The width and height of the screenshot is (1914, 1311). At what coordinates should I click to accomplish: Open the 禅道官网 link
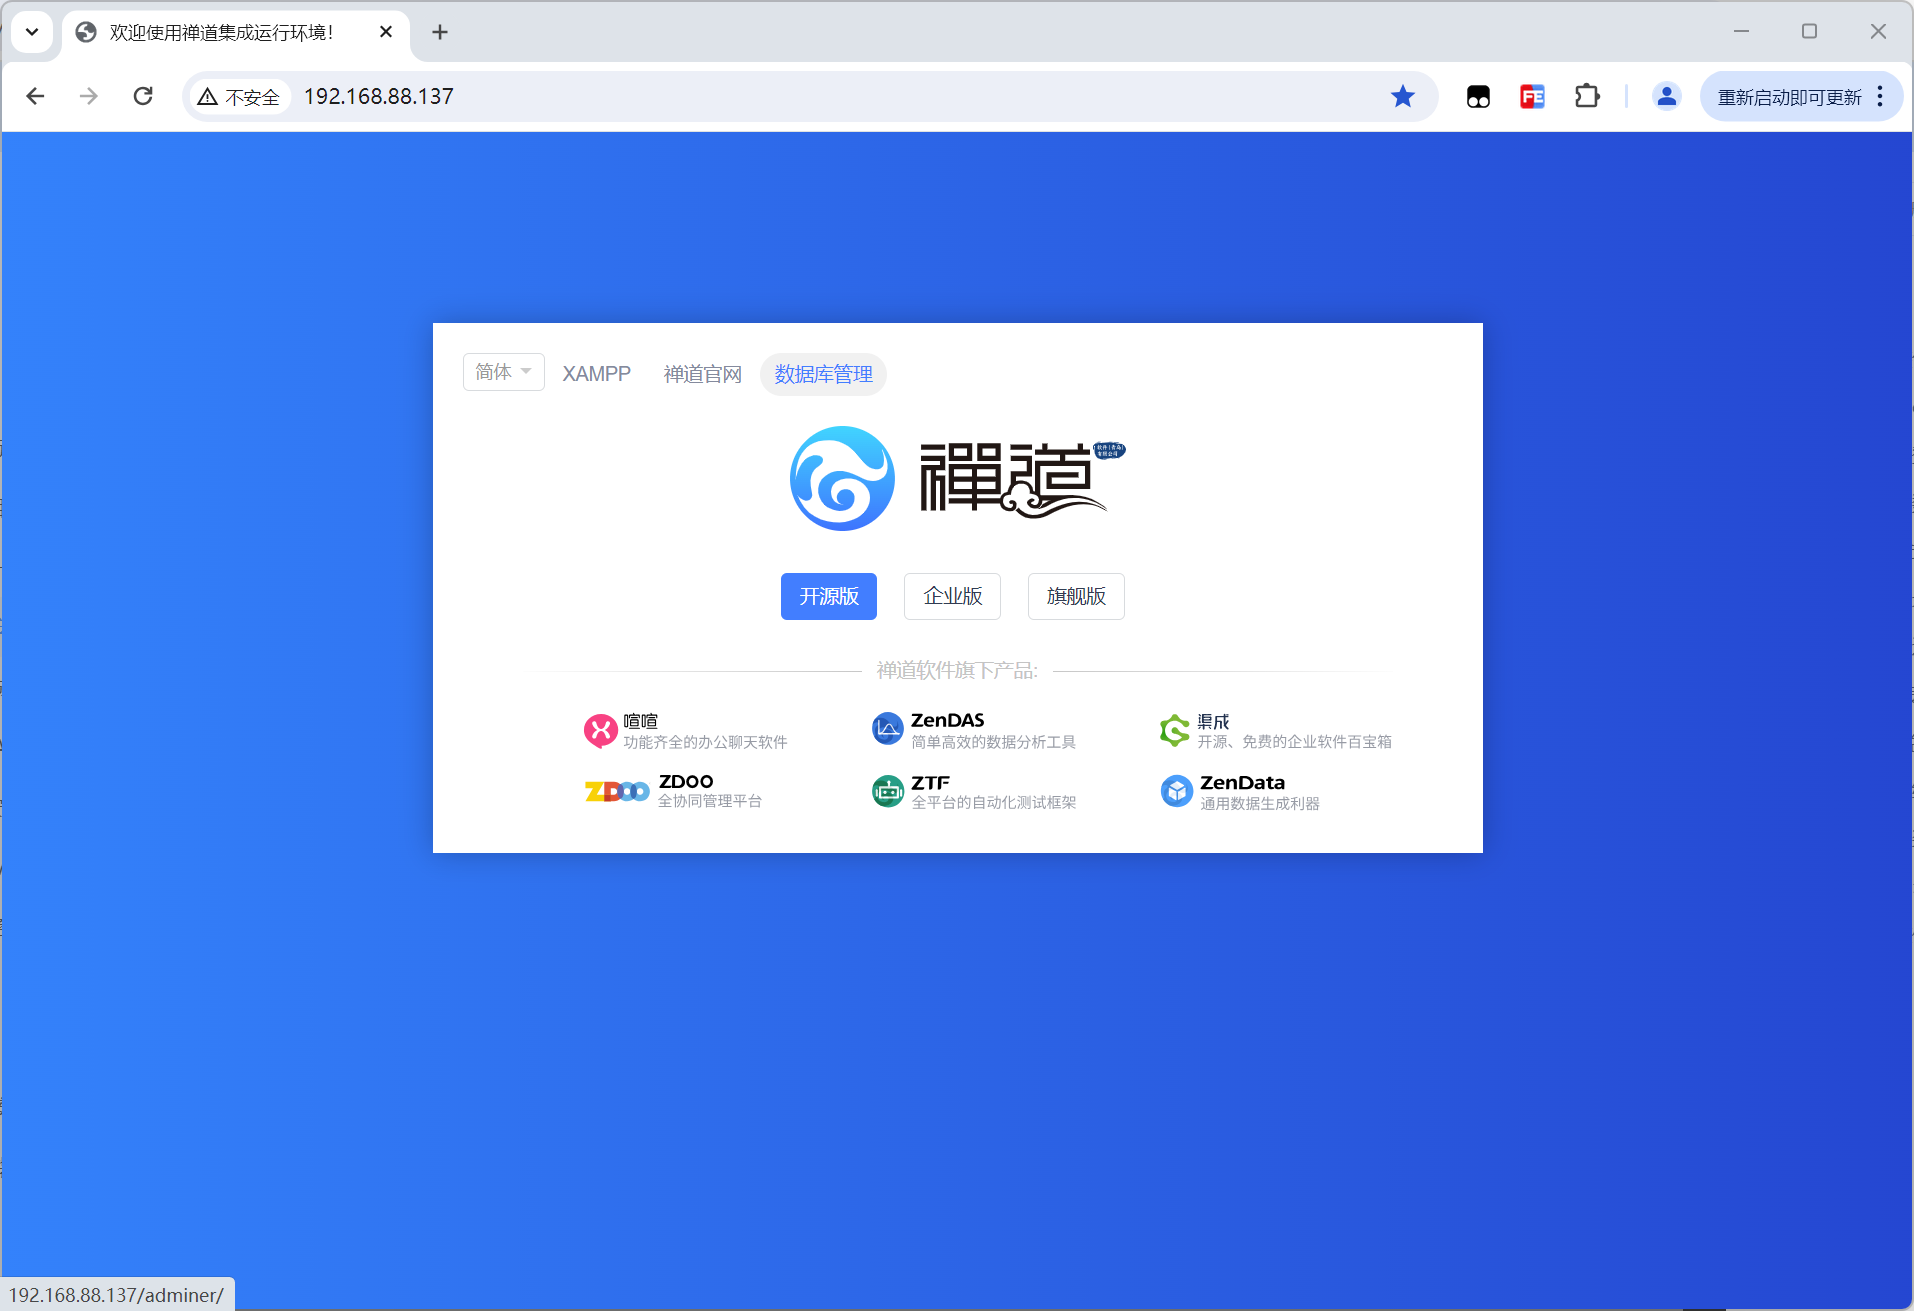click(x=703, y=374)
